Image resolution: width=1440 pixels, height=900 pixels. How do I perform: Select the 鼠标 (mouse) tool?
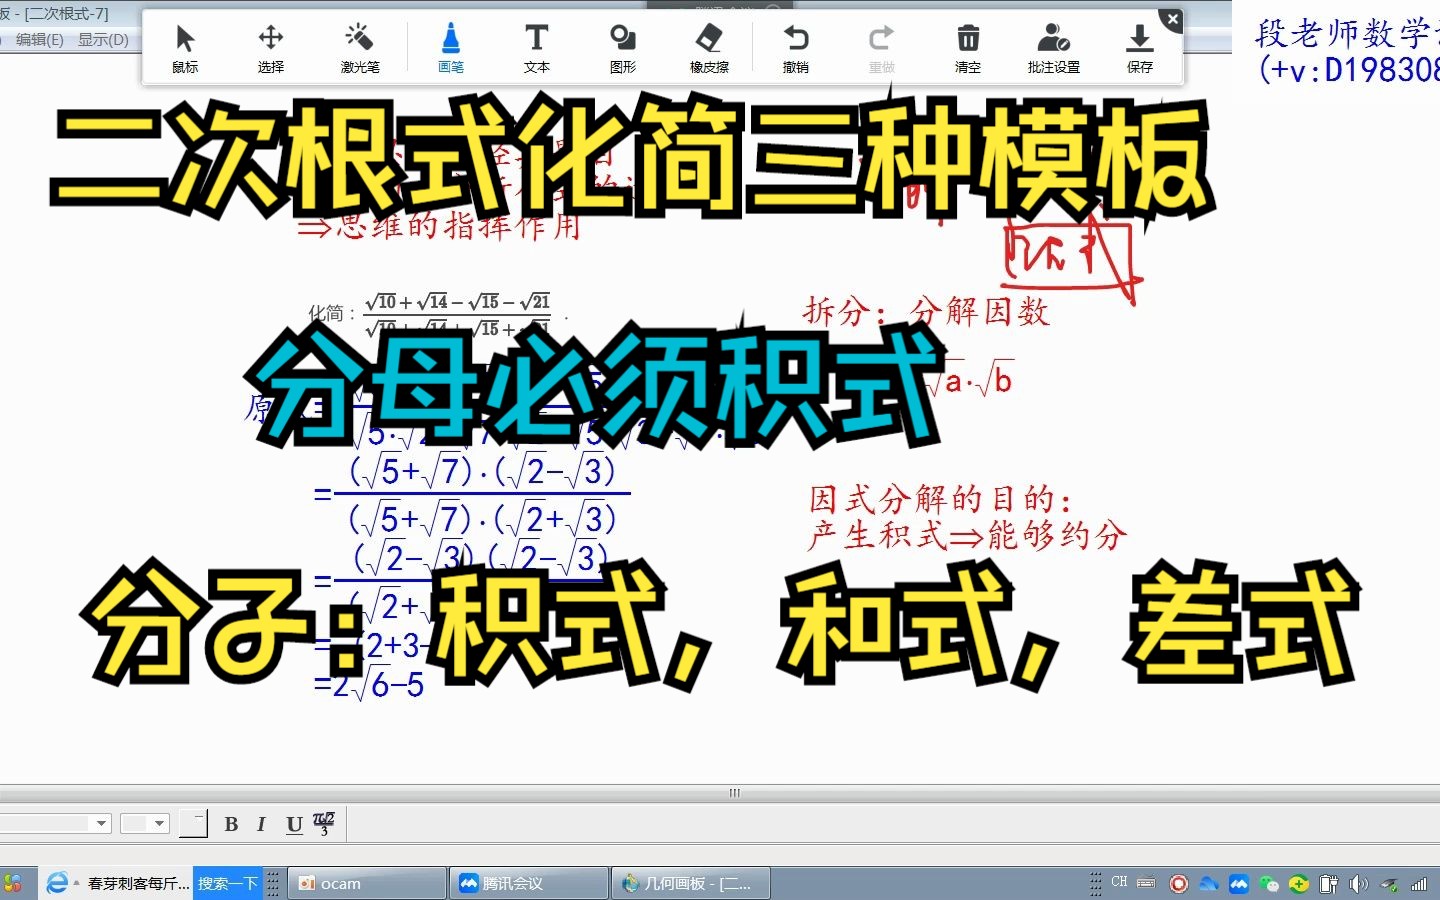pos(184,47)
